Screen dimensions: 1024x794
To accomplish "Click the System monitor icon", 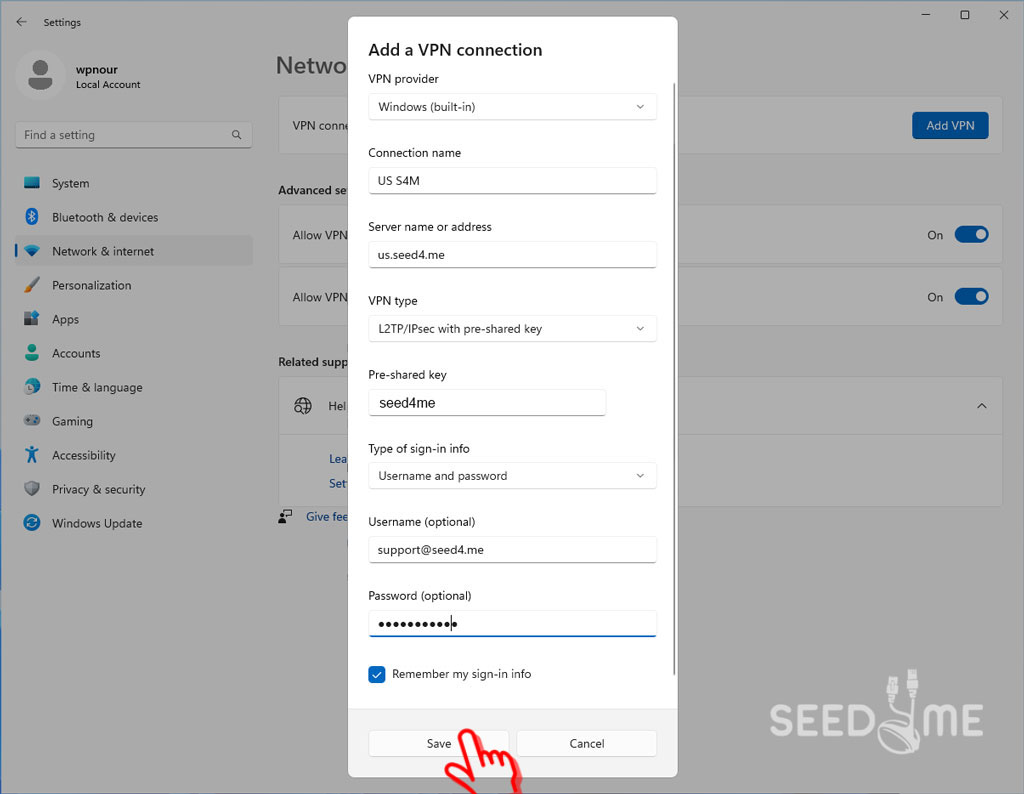I will point(31,183).
